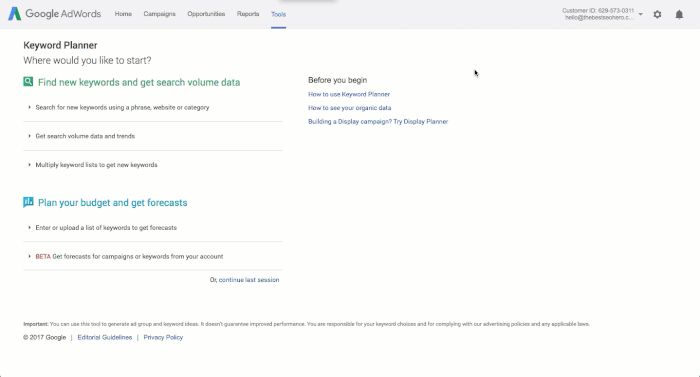Go to the Home tab
Image resolution: width=700 pixels, height=377 pixels.
[123, 14]
